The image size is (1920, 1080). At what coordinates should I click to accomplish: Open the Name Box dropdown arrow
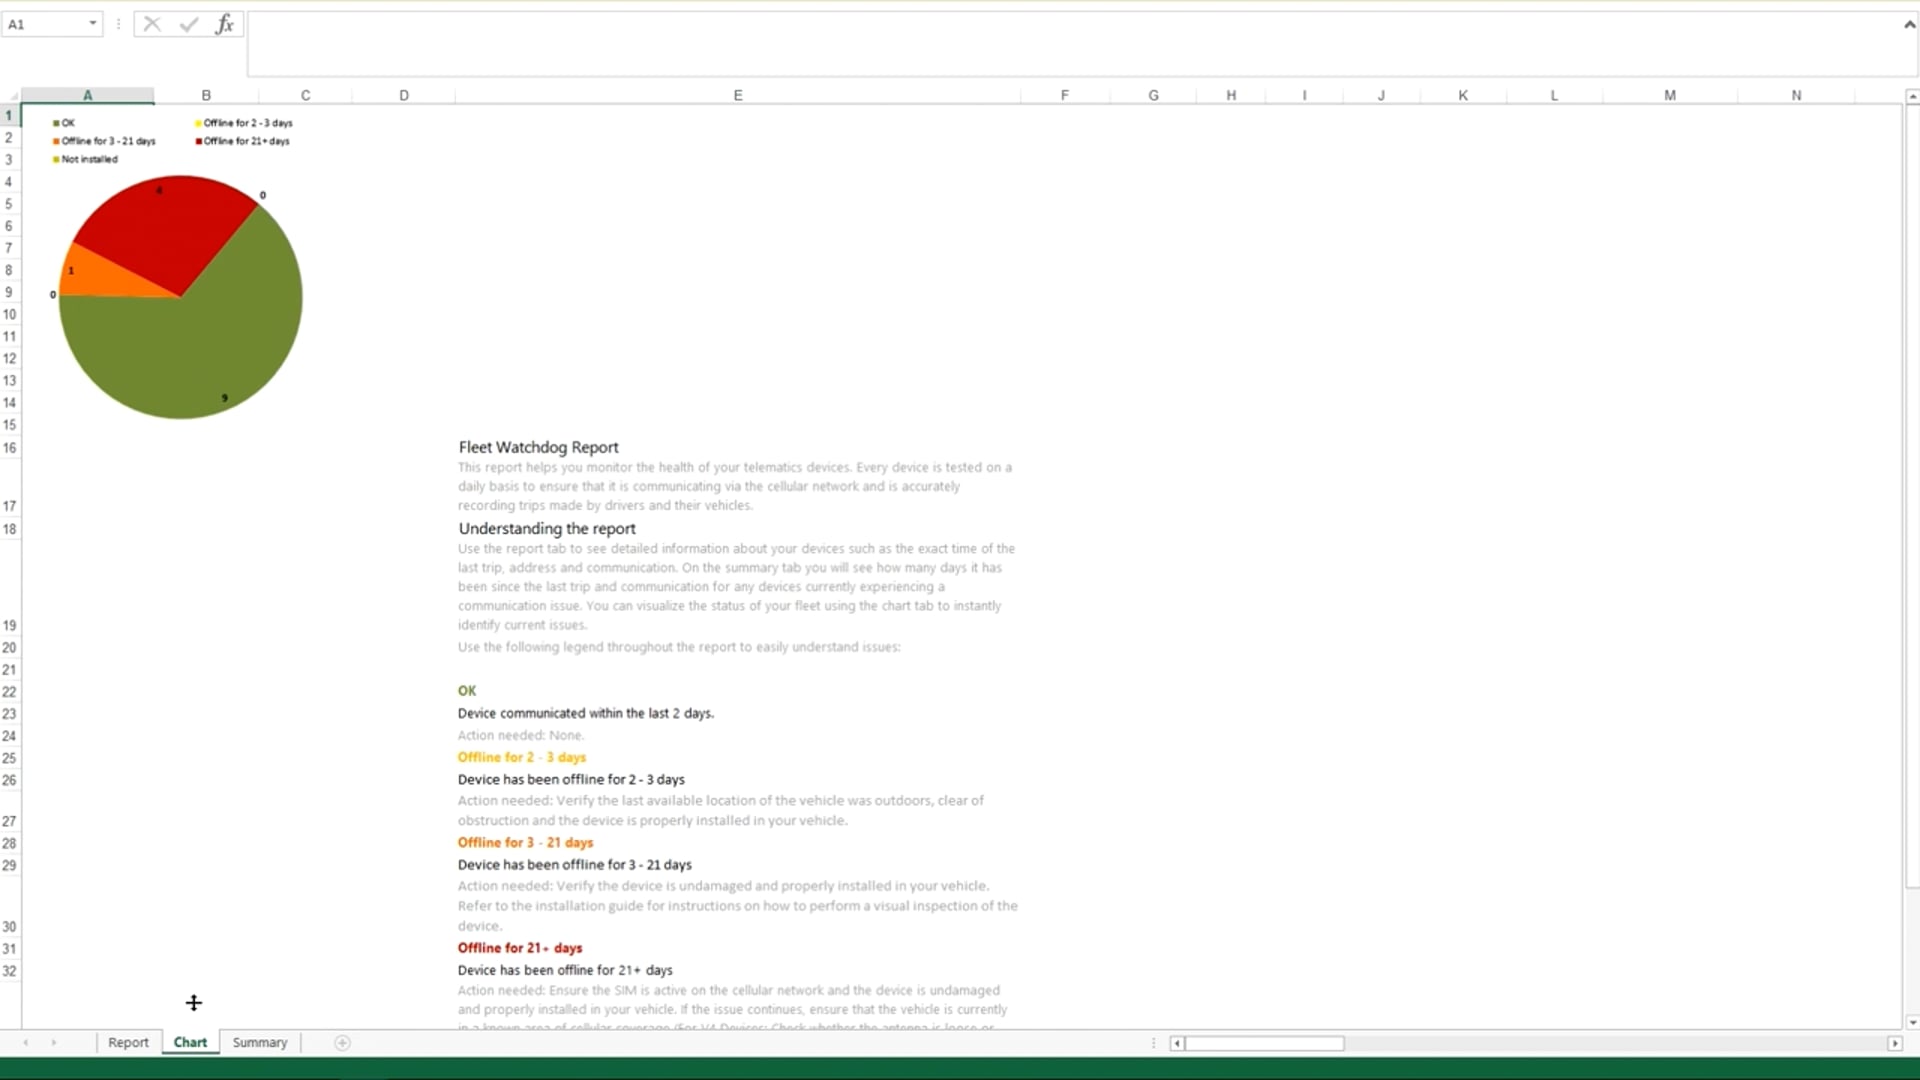coord(92,24)
